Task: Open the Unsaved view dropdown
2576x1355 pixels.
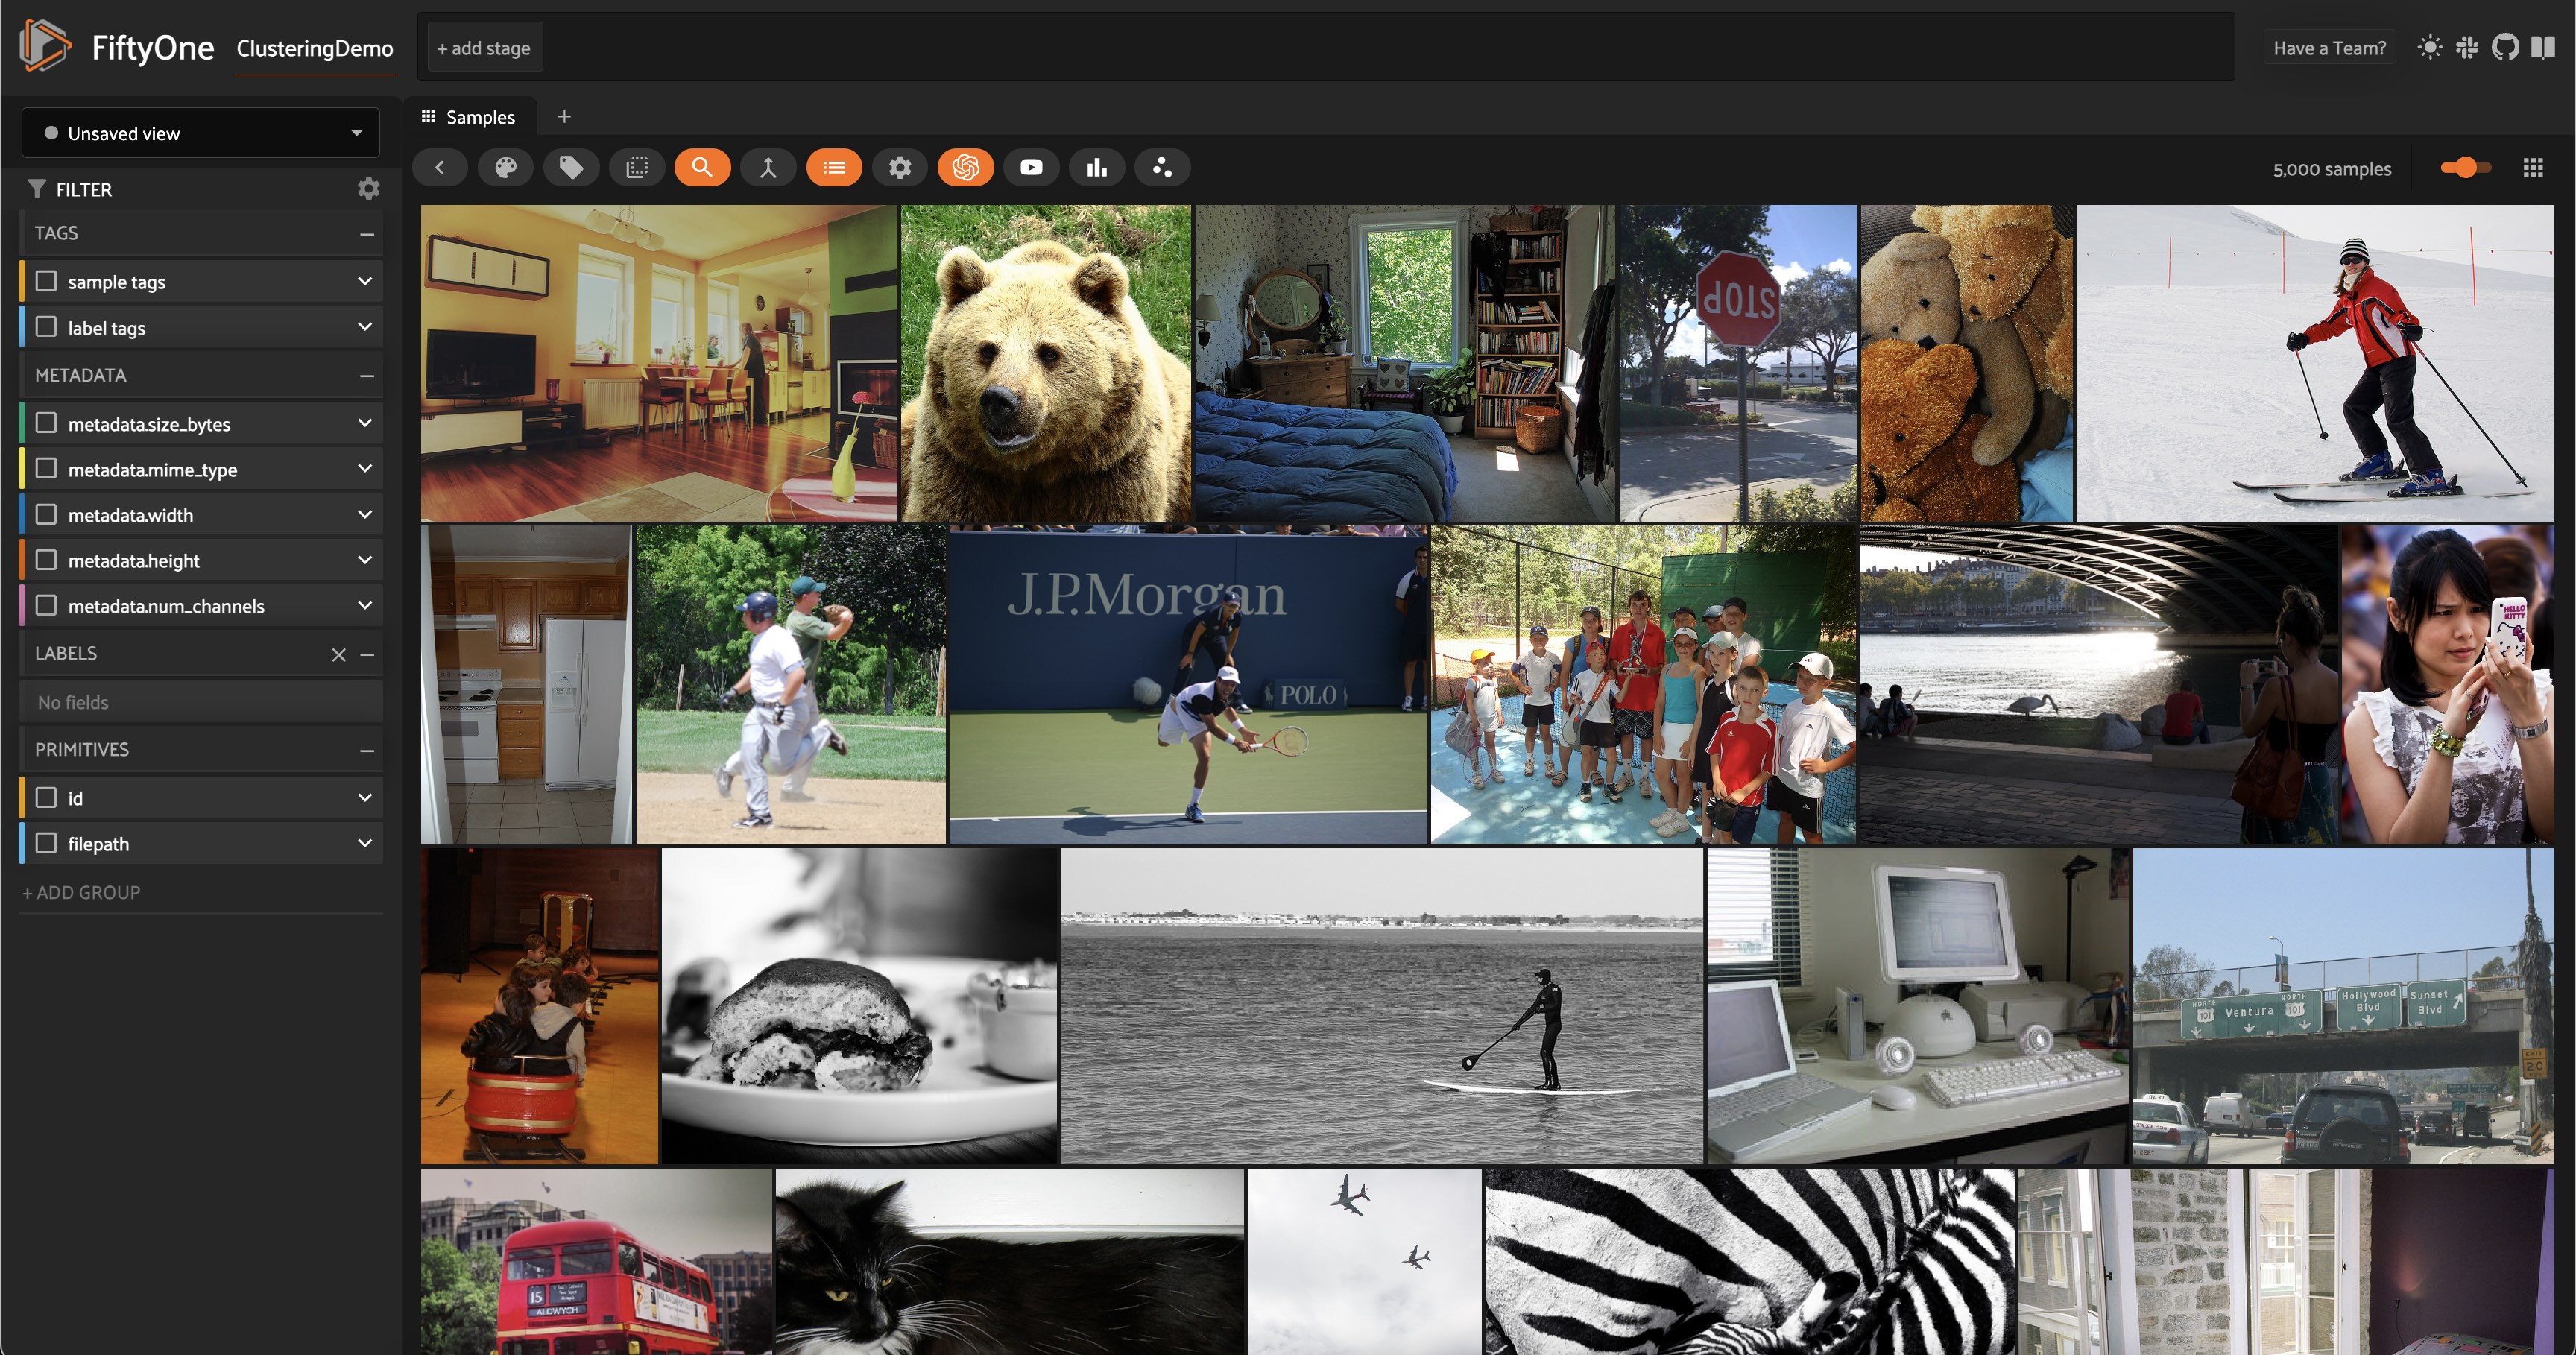Action: coord(200,133)
